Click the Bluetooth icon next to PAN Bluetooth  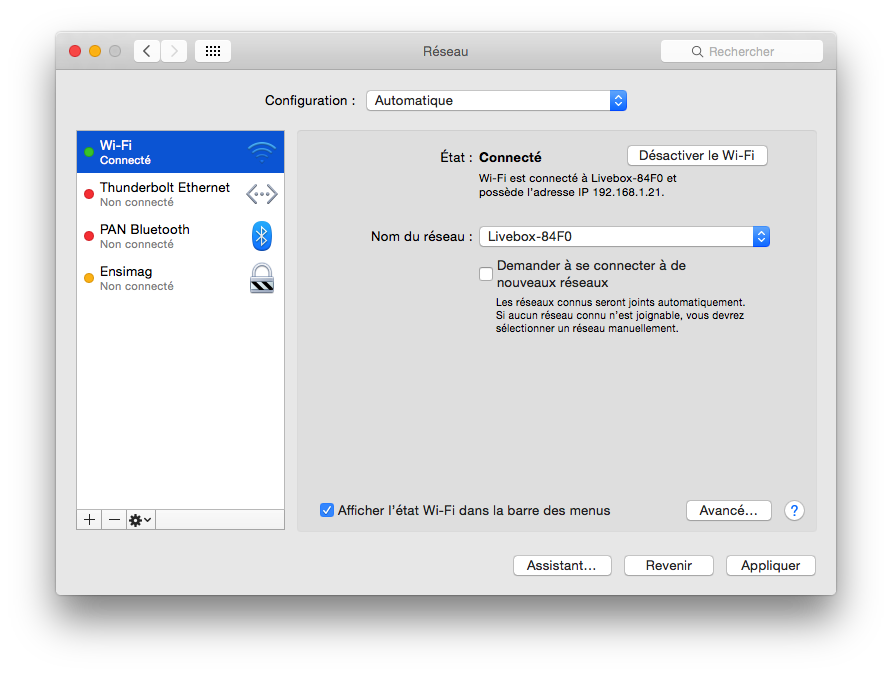click(262, 236)
